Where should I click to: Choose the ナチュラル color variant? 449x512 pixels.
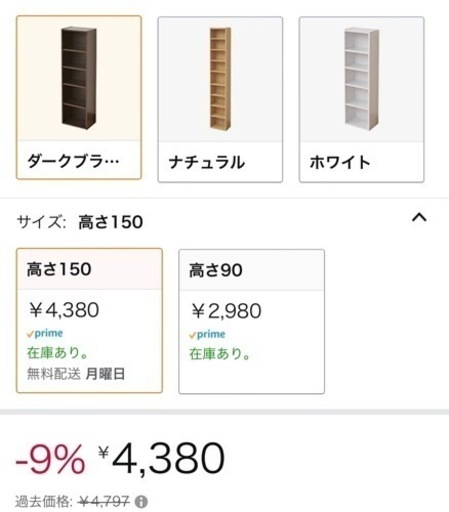click(x=220, y=99)
